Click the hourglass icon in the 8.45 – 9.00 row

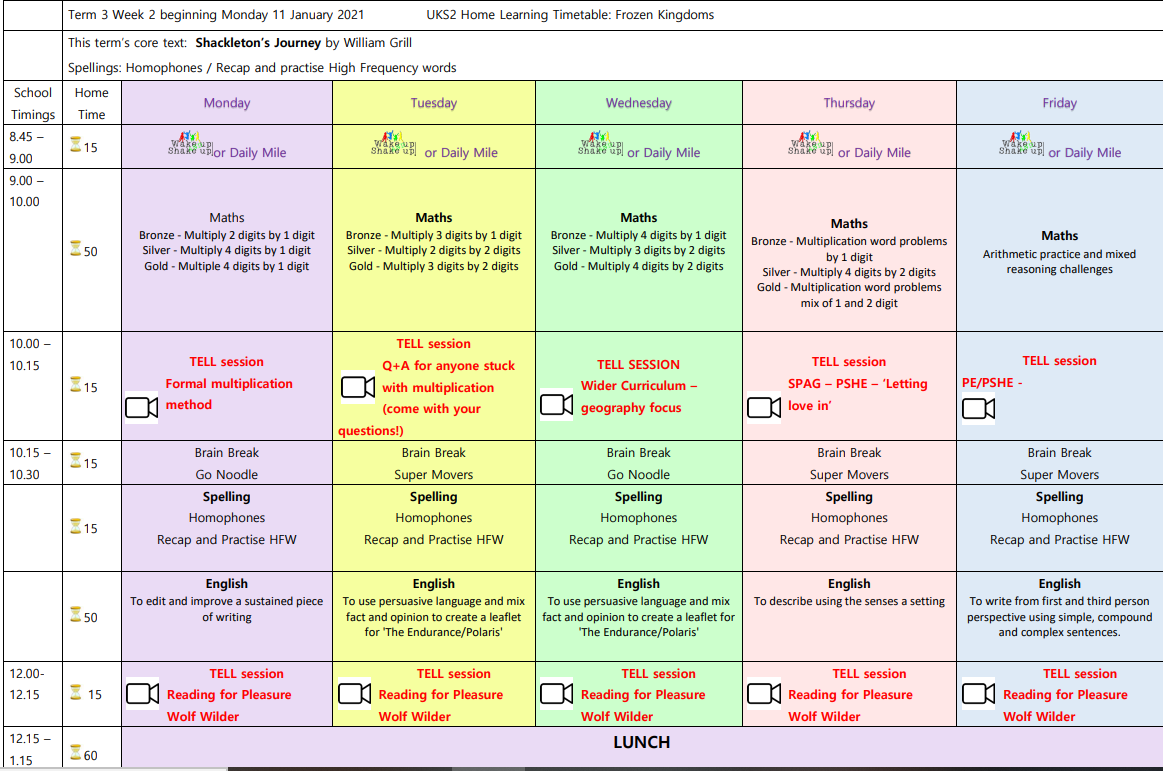tap(75, 145)
